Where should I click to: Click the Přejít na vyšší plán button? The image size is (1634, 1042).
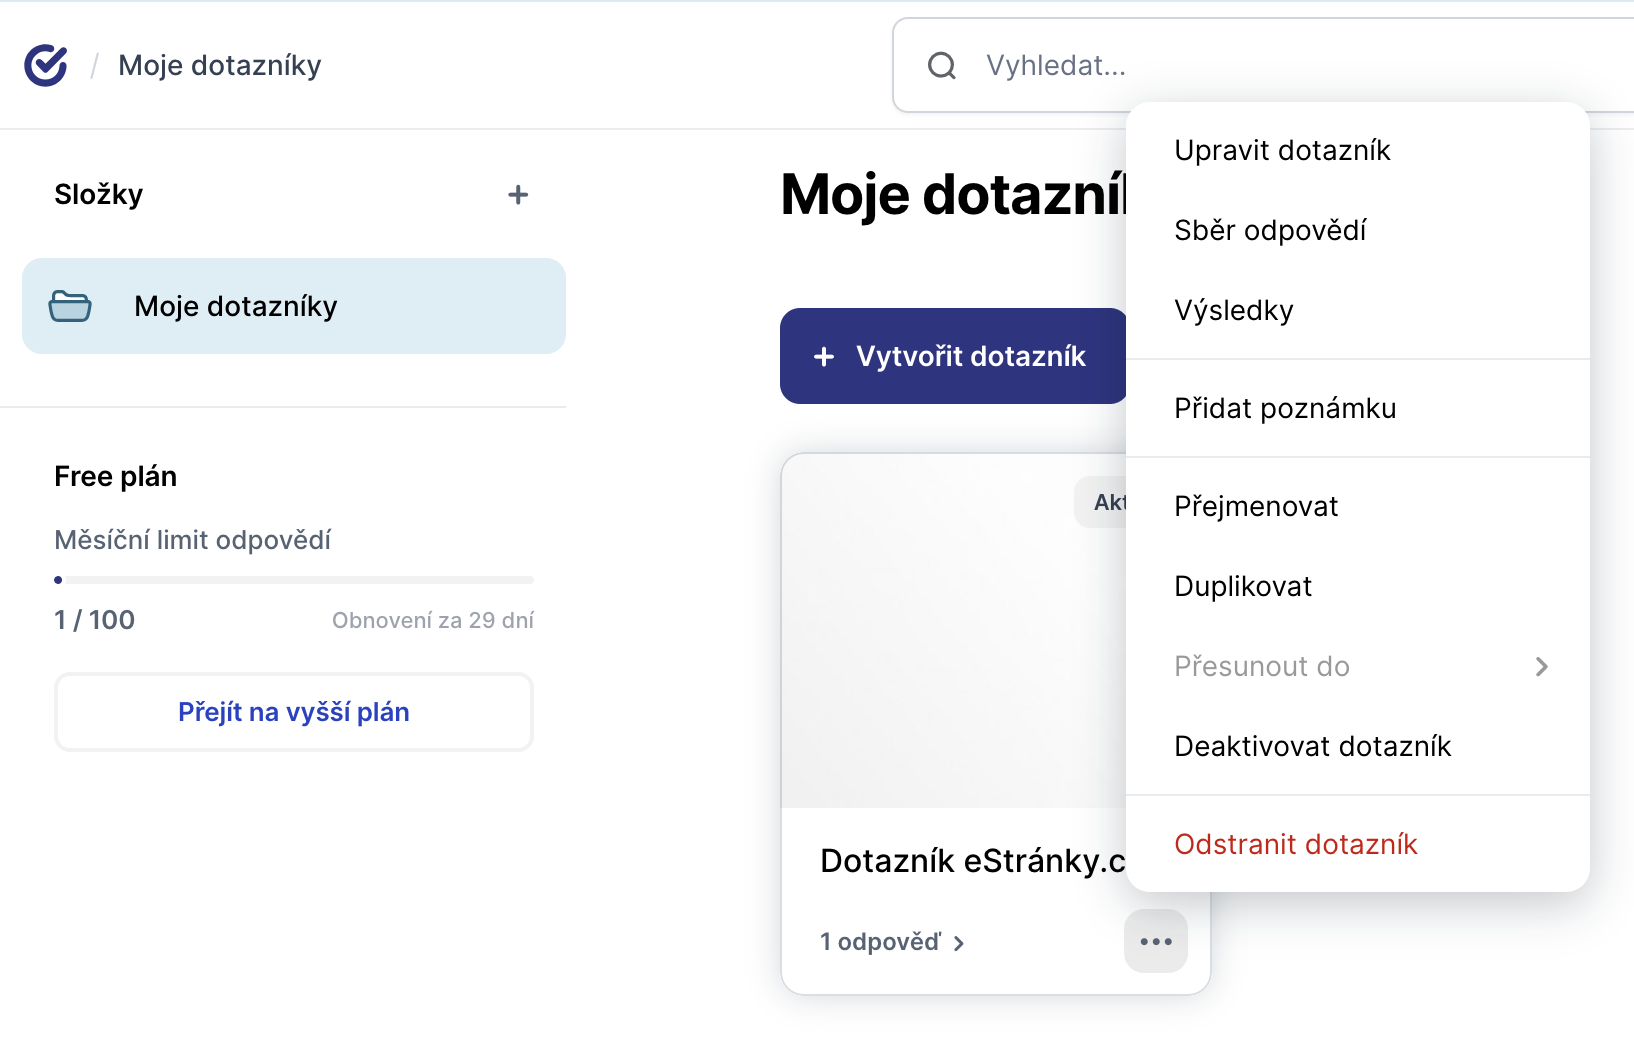pos(293,712)
